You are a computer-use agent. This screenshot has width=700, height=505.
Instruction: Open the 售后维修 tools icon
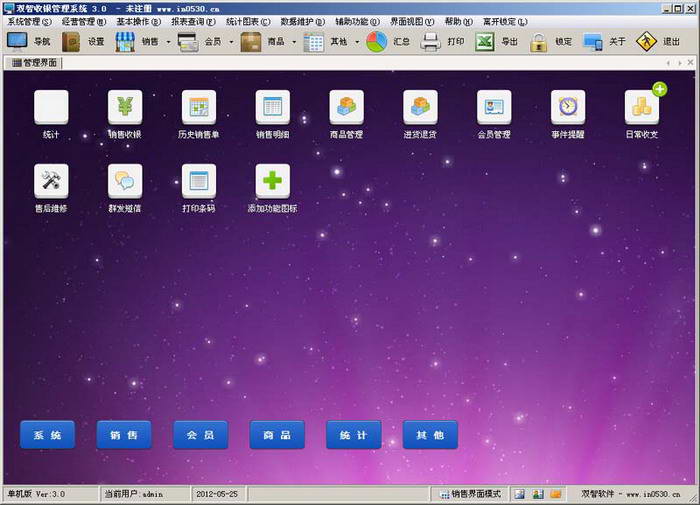51,181
